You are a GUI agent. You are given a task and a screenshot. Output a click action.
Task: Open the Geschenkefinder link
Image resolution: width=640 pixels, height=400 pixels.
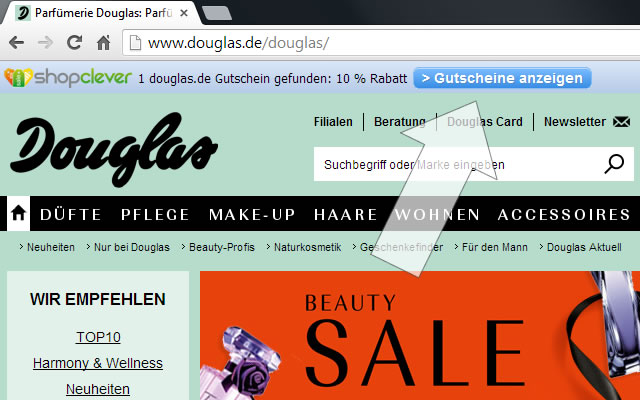point(401,247)
